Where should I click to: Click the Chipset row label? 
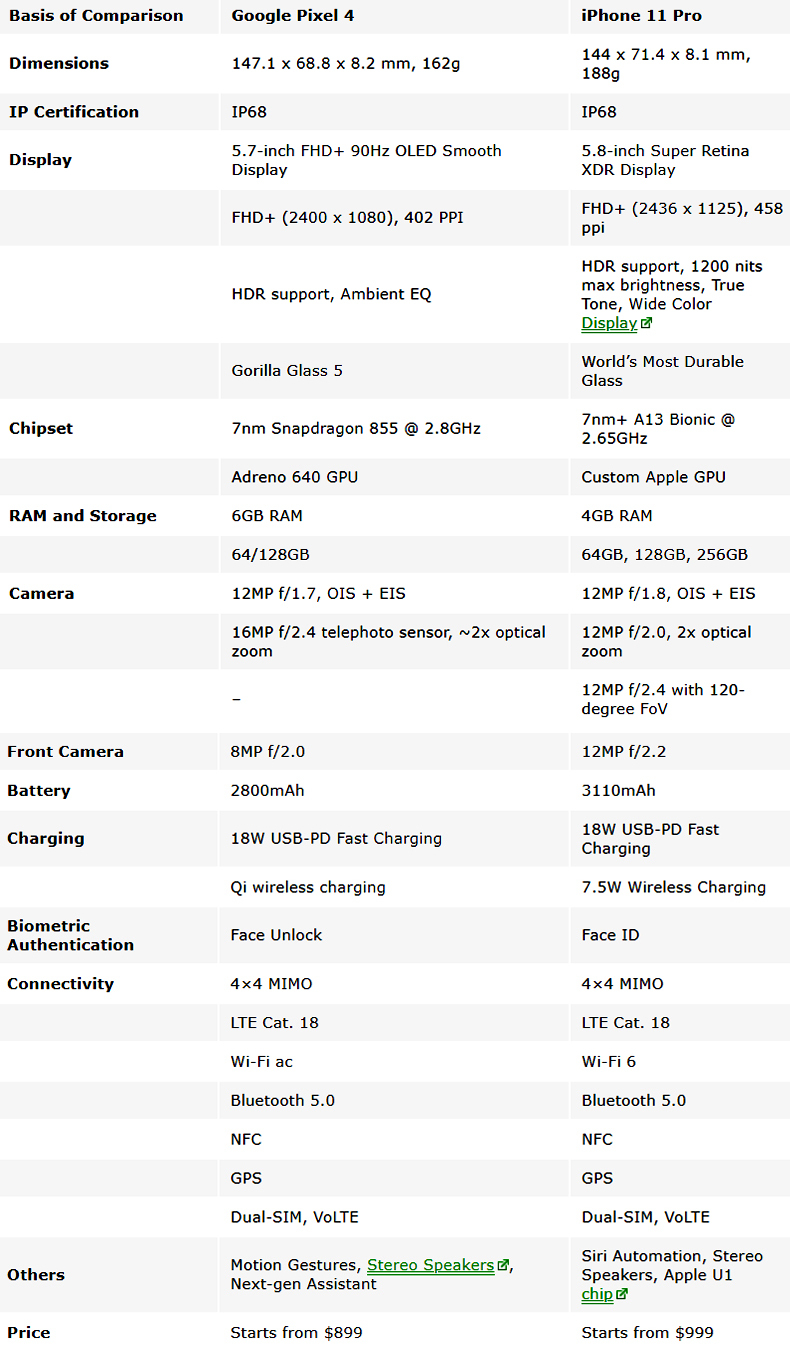pos(41,428)
